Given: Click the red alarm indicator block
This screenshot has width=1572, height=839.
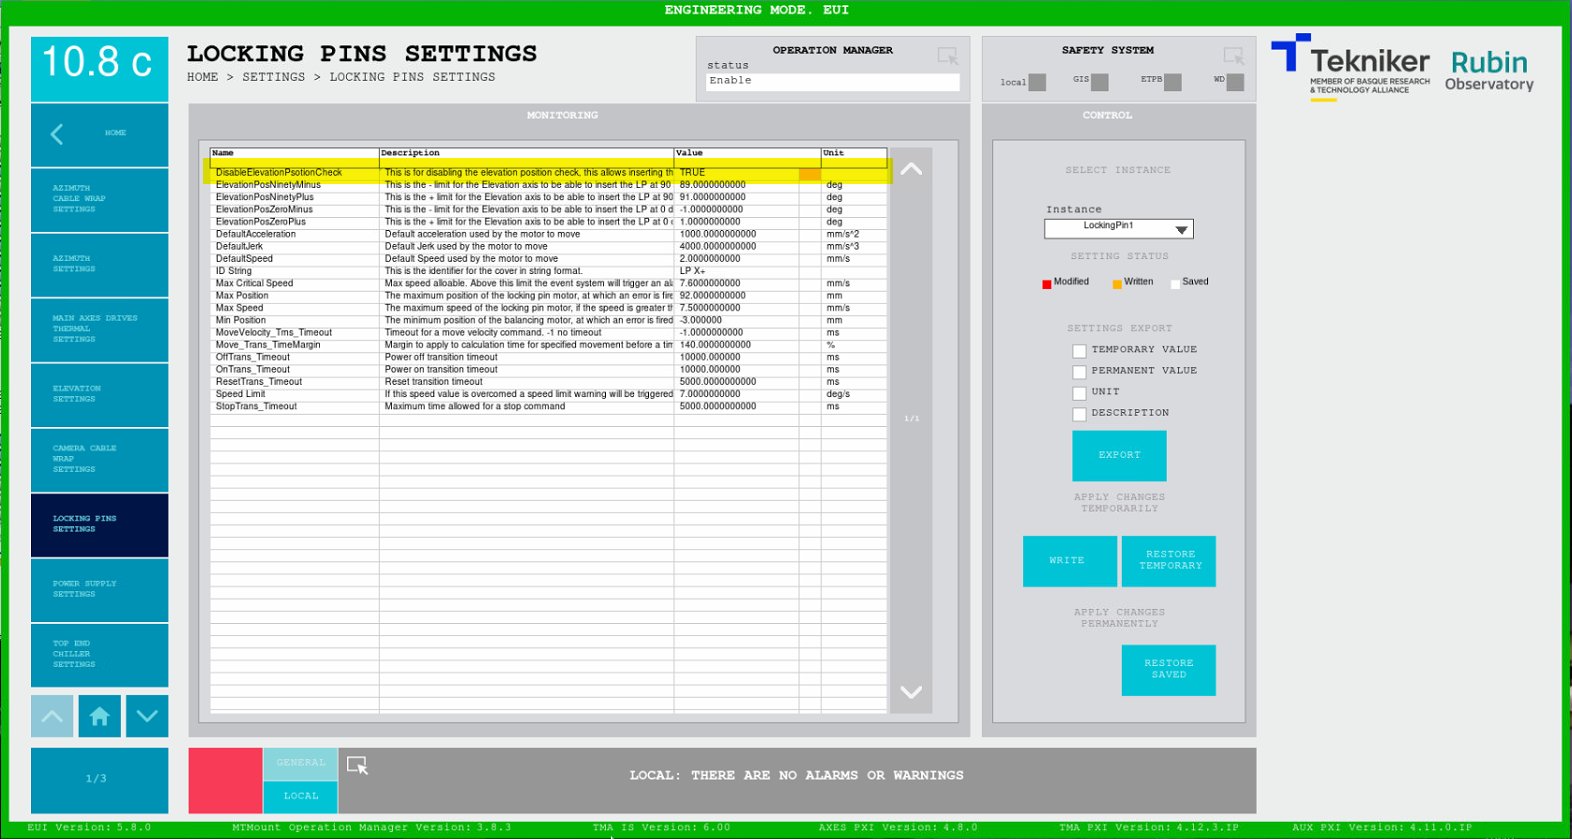Looking at the screenshot, I should (225, 780).
